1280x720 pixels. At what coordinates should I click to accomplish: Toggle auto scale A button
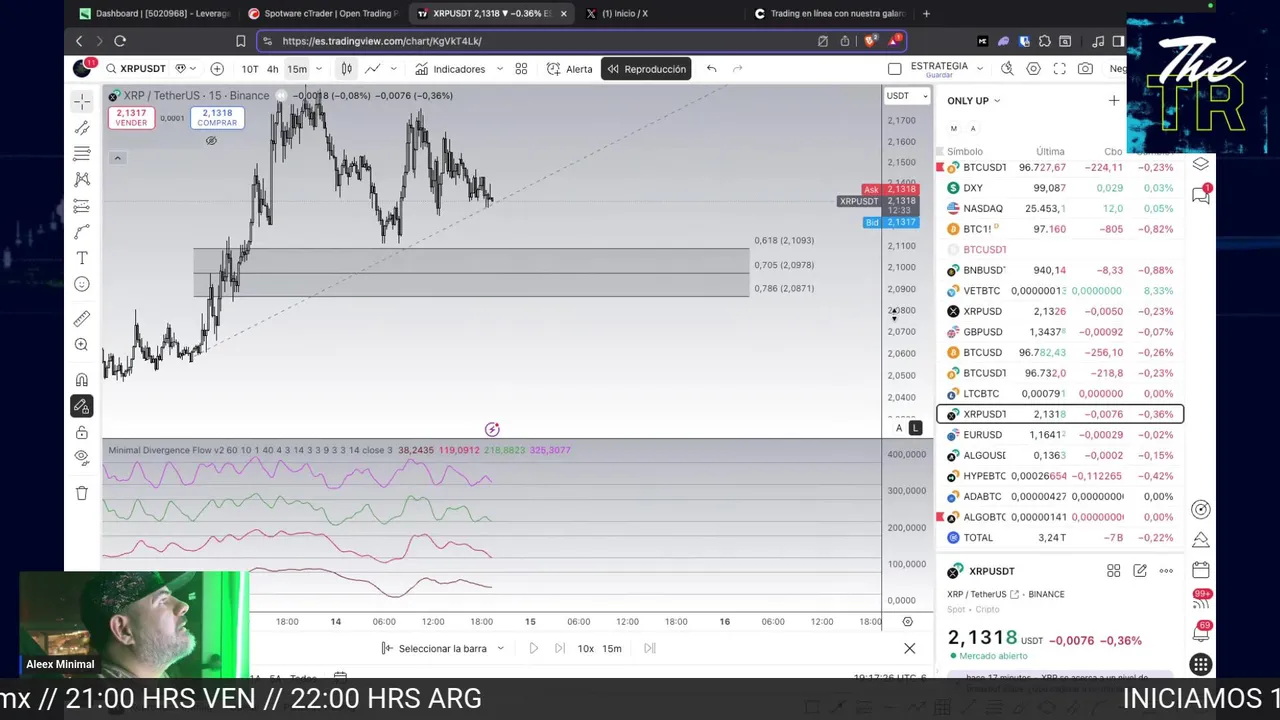click(898, 428)
